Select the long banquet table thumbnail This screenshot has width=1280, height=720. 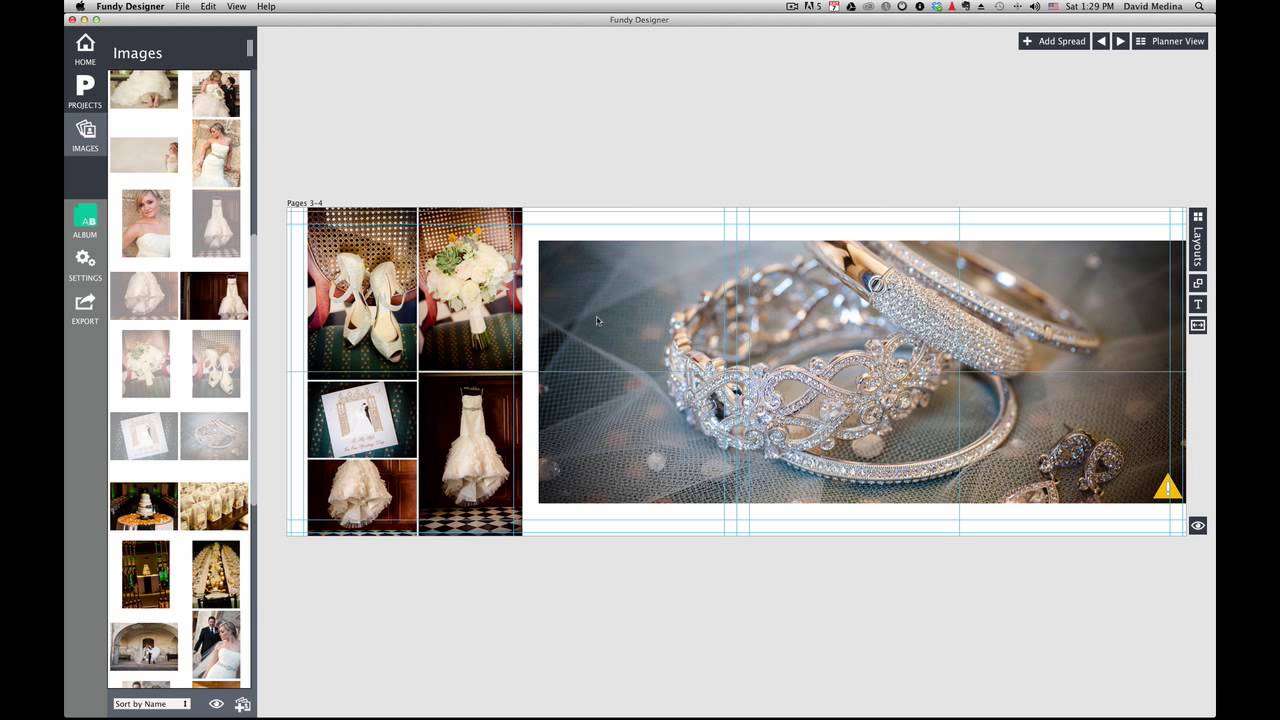[216, 574]
